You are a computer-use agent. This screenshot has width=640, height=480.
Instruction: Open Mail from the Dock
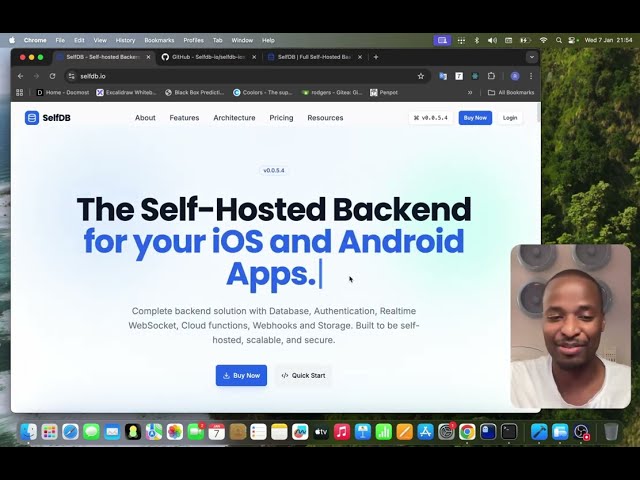click(112, 432)
